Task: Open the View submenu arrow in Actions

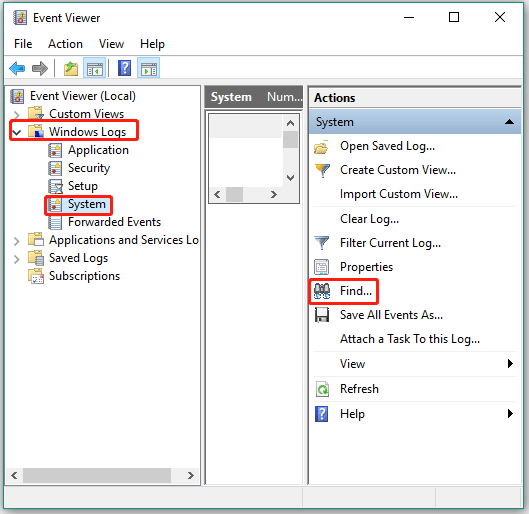Action: click(510, 364)
